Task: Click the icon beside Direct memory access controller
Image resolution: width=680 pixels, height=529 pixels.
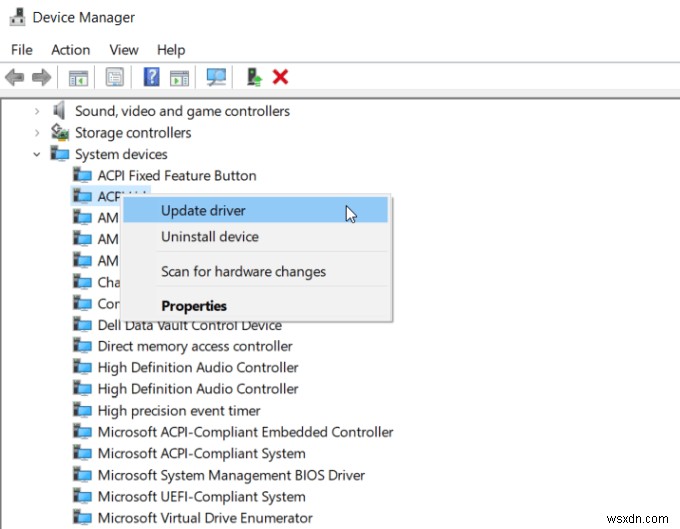Action: [82, 346]
